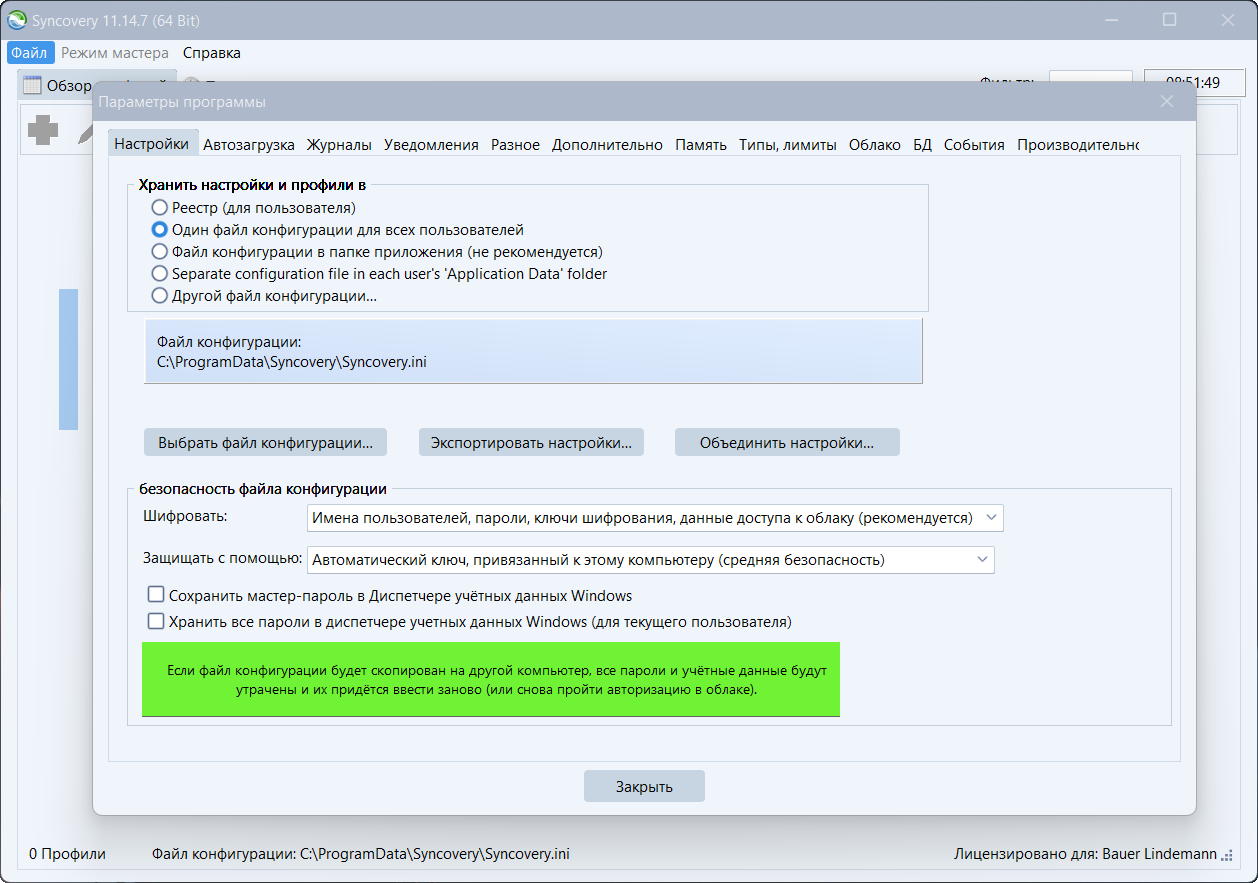Maximize the Syncovery main window
Viewport: 1258px width, 883px height.
pos(1169,20)
